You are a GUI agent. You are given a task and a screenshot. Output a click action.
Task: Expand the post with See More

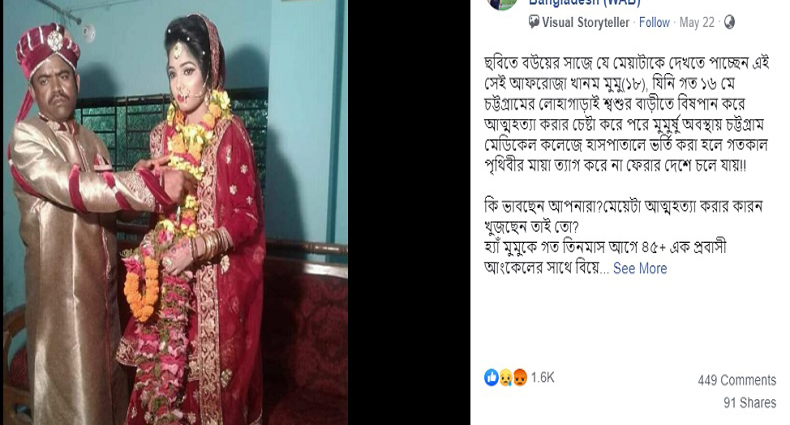[640, 268]
